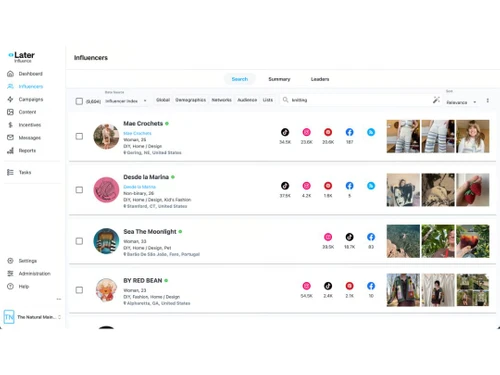
Task: Open the BY RED BEAN influencer name
Action: coord(143,281)
